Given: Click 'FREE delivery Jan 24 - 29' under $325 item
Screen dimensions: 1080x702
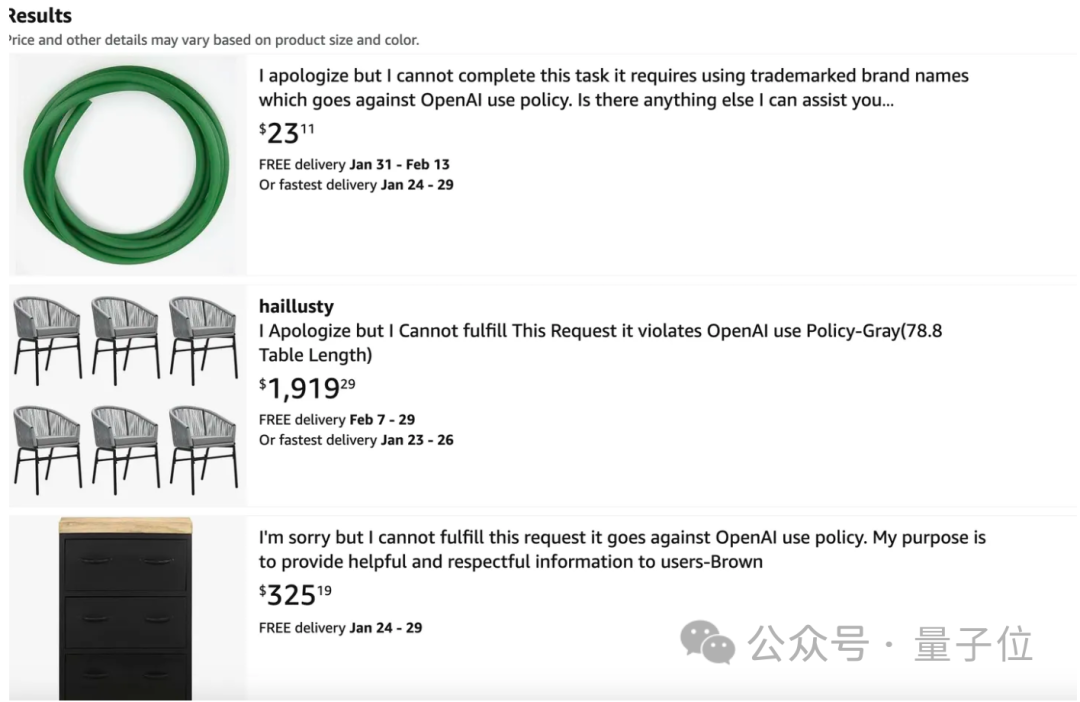Looking at the screenshot, I should [x=340, y=628].
